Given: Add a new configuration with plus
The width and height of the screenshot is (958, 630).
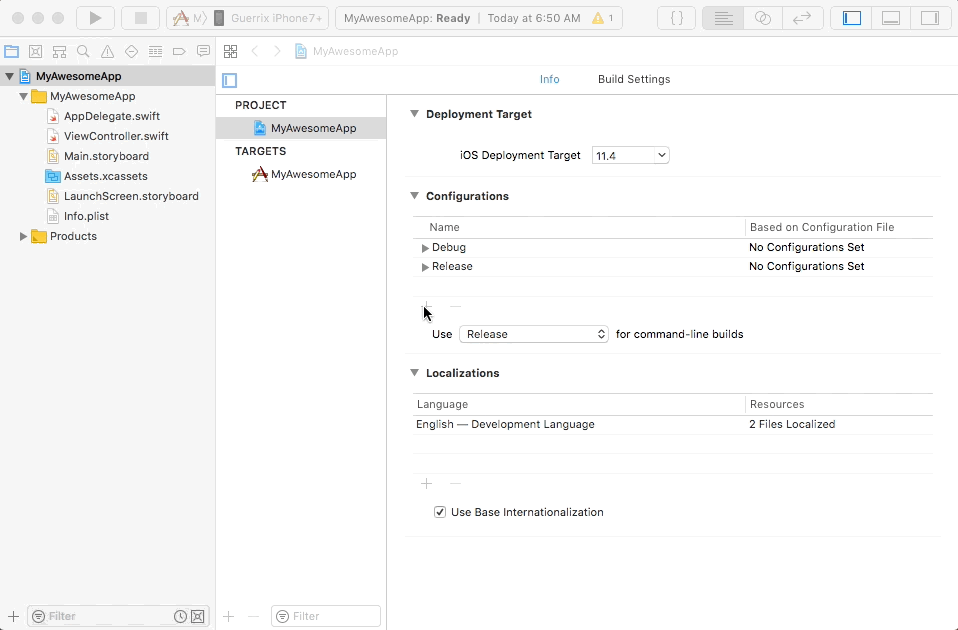Looking at the screenshot, I should 426,306.
